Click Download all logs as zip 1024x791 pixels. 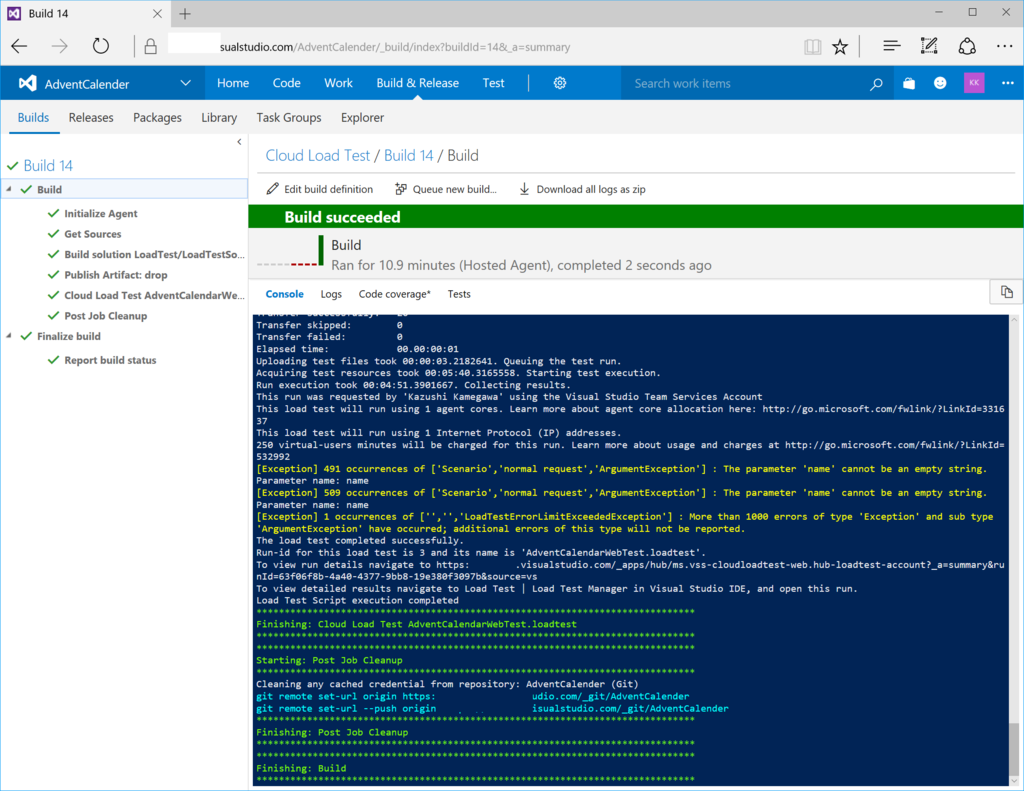pos(582,189)
